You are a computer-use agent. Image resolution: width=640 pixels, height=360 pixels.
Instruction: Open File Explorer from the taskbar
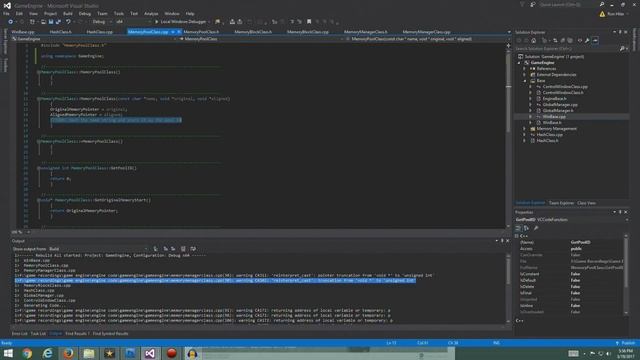click(89, 353)
